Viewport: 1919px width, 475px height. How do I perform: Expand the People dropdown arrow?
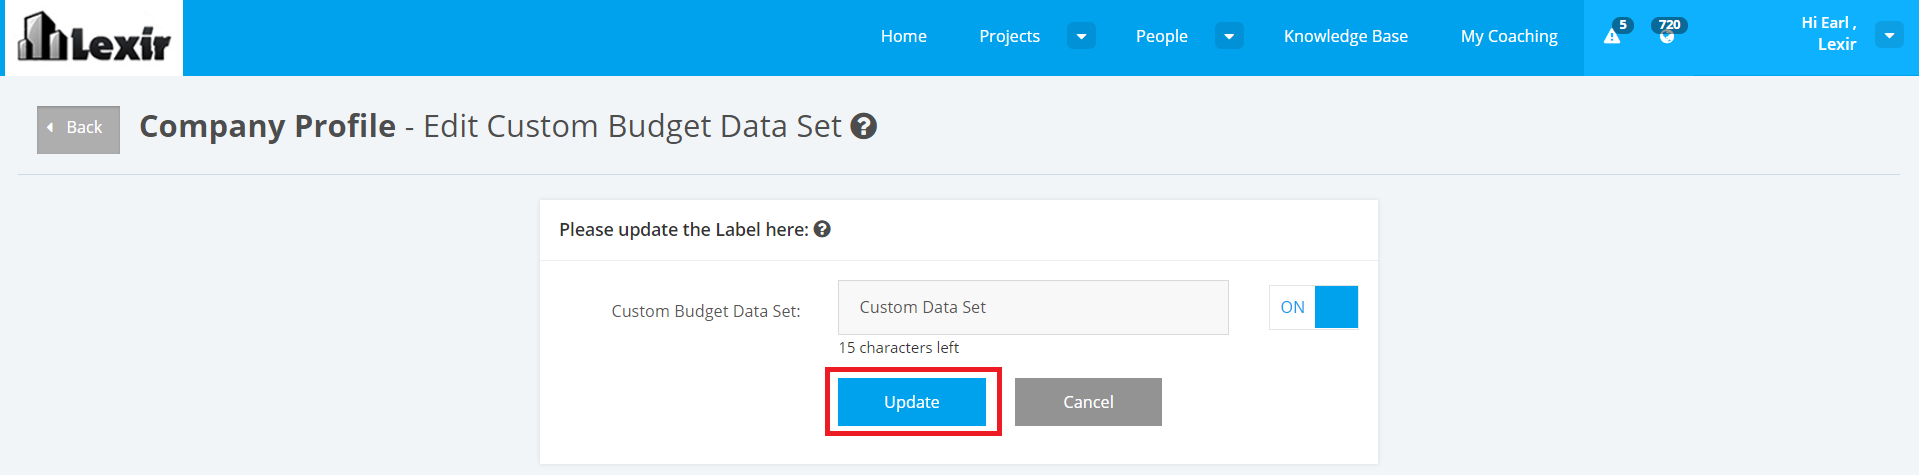pos(1229,36)
